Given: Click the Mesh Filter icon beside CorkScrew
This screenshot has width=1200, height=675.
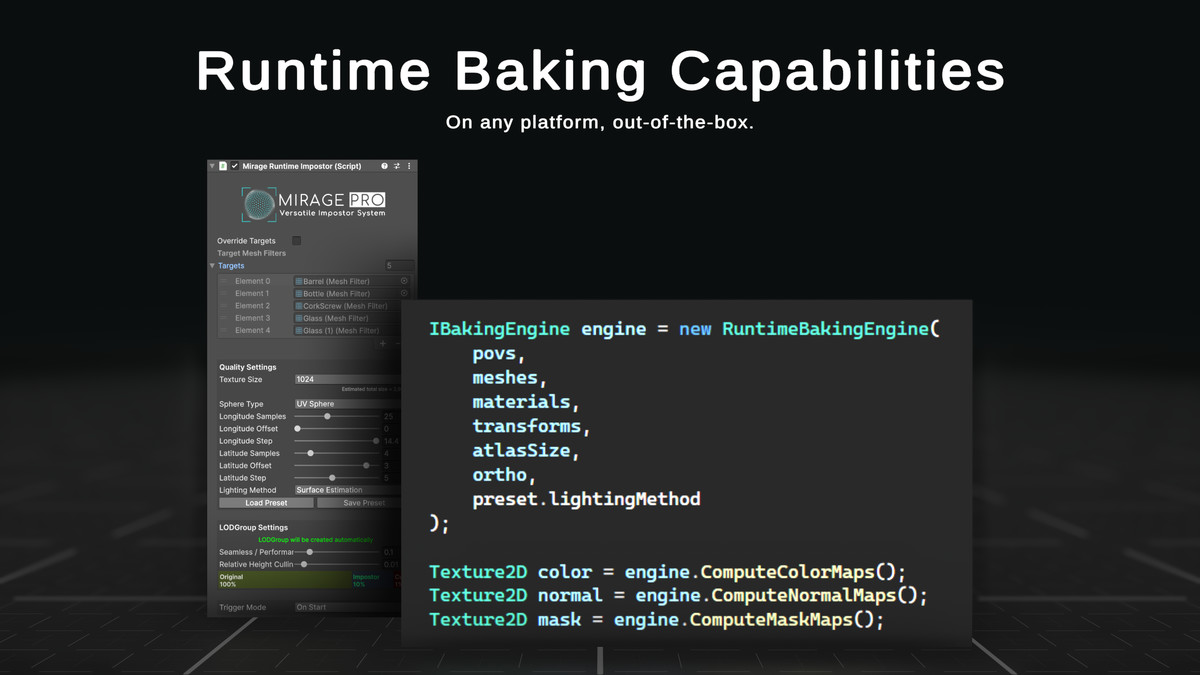Looking at the screenshot, I should 299,306.
